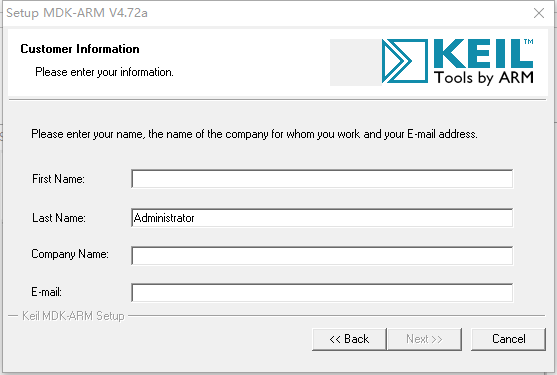Click the "Last Name:" label
Image resolution: width=557 pixels, height=375 pixels.
point(59,218)
